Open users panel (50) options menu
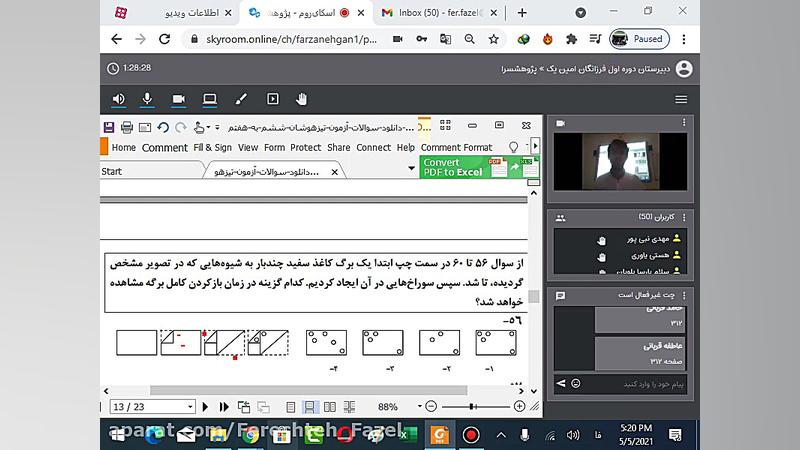The image size is (800, 450). click(x=684, y=217)
